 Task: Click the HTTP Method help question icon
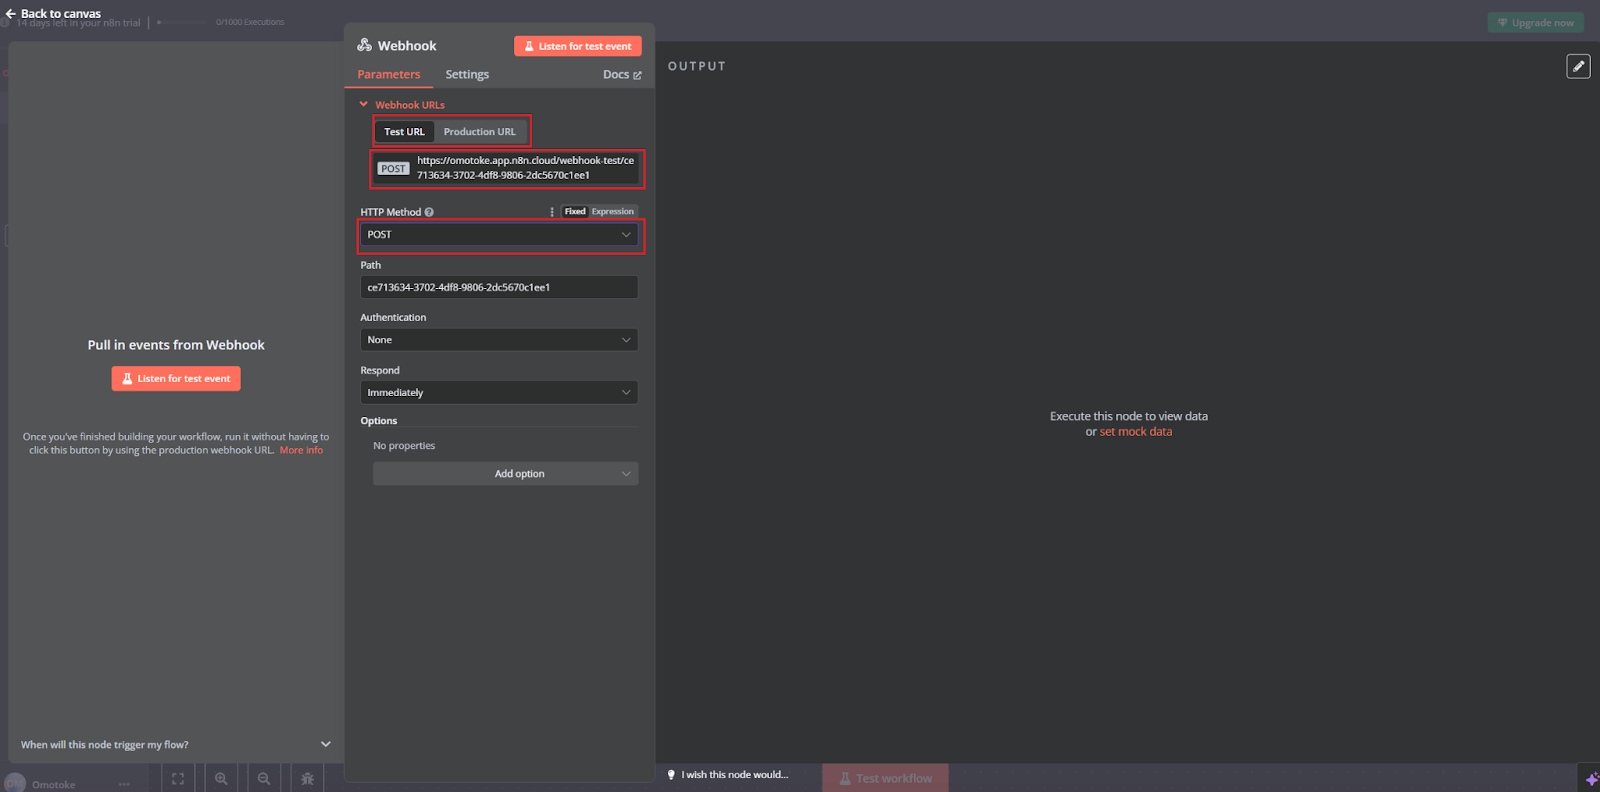[x=429, y=212]
